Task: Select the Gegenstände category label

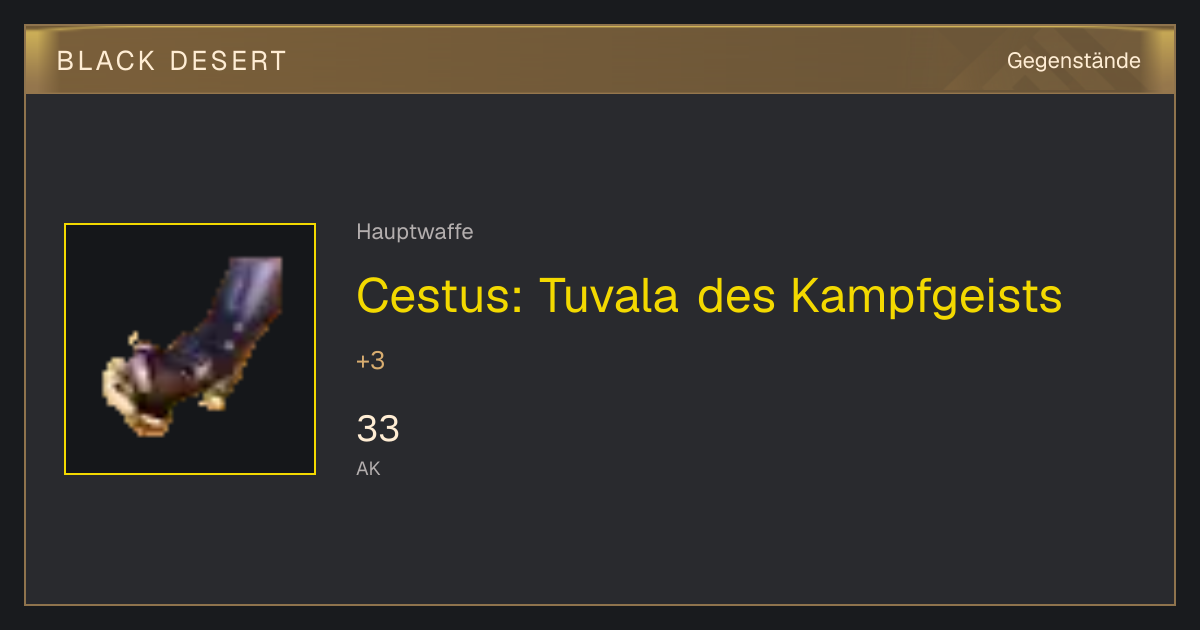Action: click(1073, 61)
